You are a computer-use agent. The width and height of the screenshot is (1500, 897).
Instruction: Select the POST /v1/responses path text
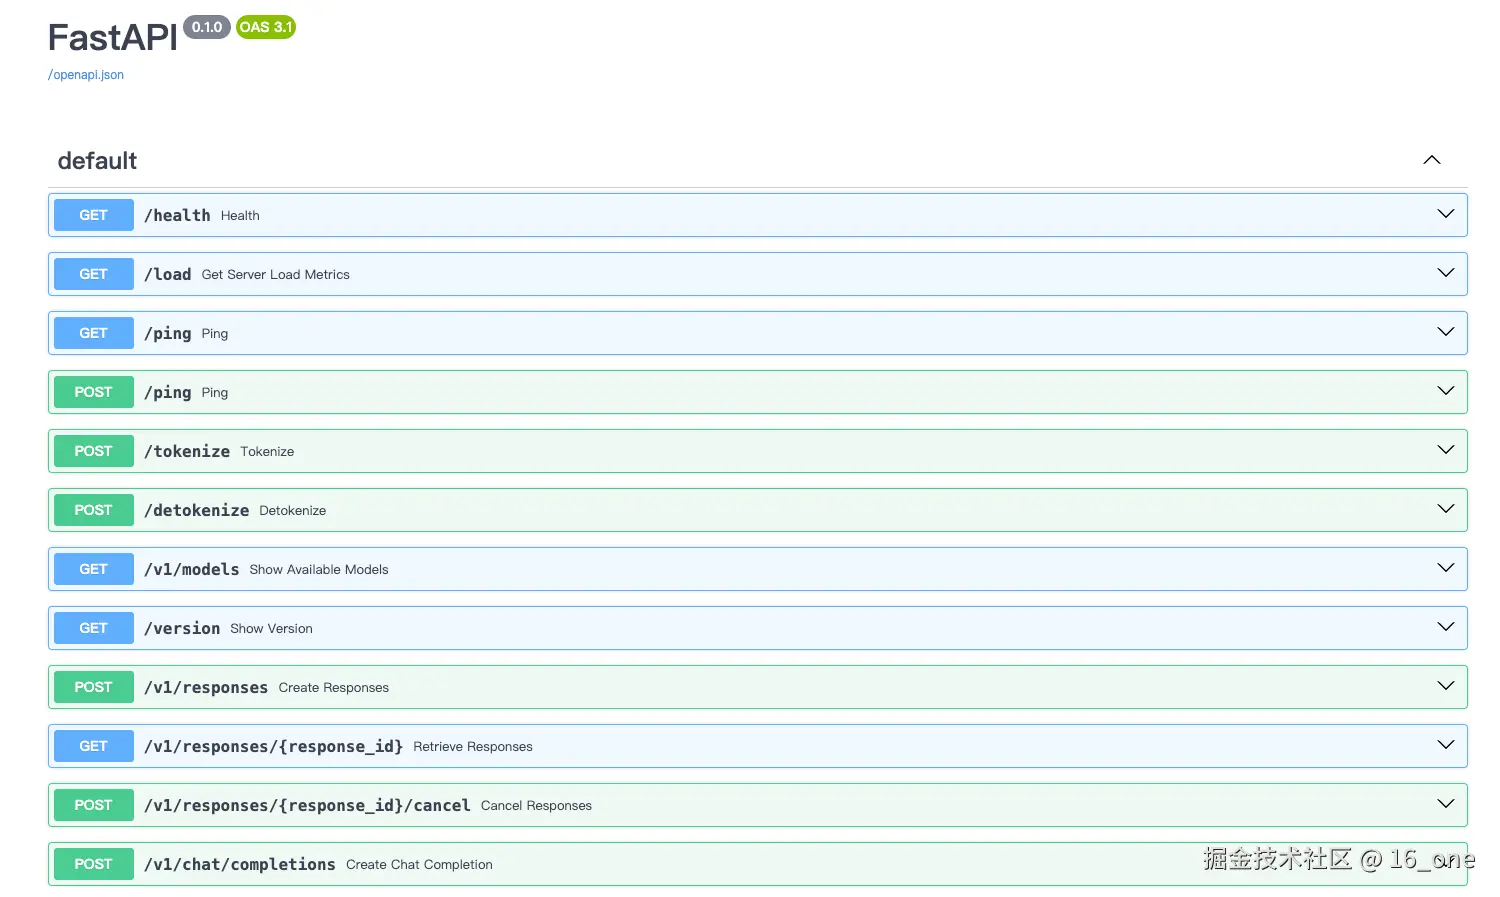click(206, 687)
